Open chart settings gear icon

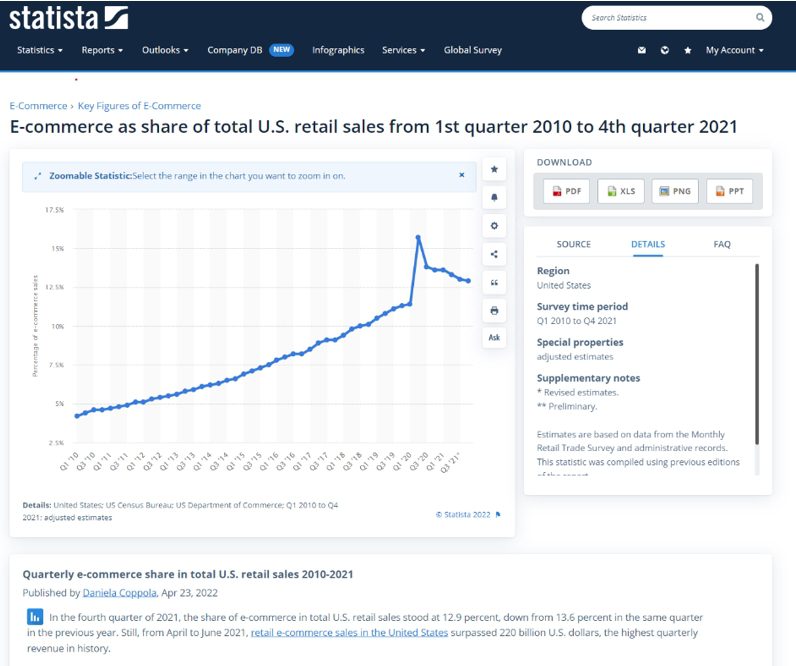coord(494,226)
